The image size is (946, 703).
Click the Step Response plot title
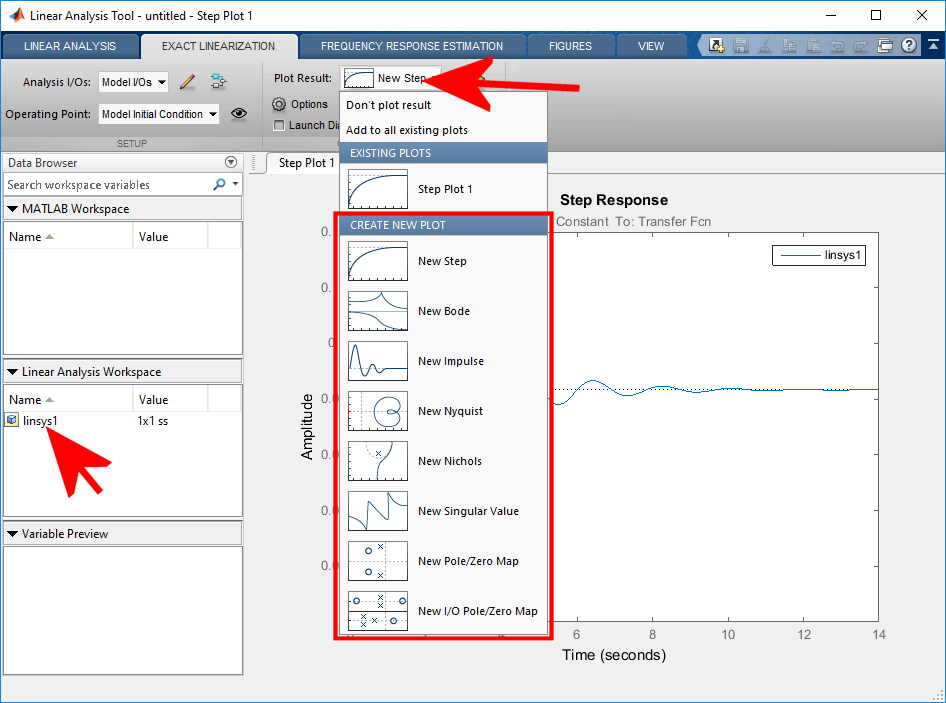[x=614, y=200]
